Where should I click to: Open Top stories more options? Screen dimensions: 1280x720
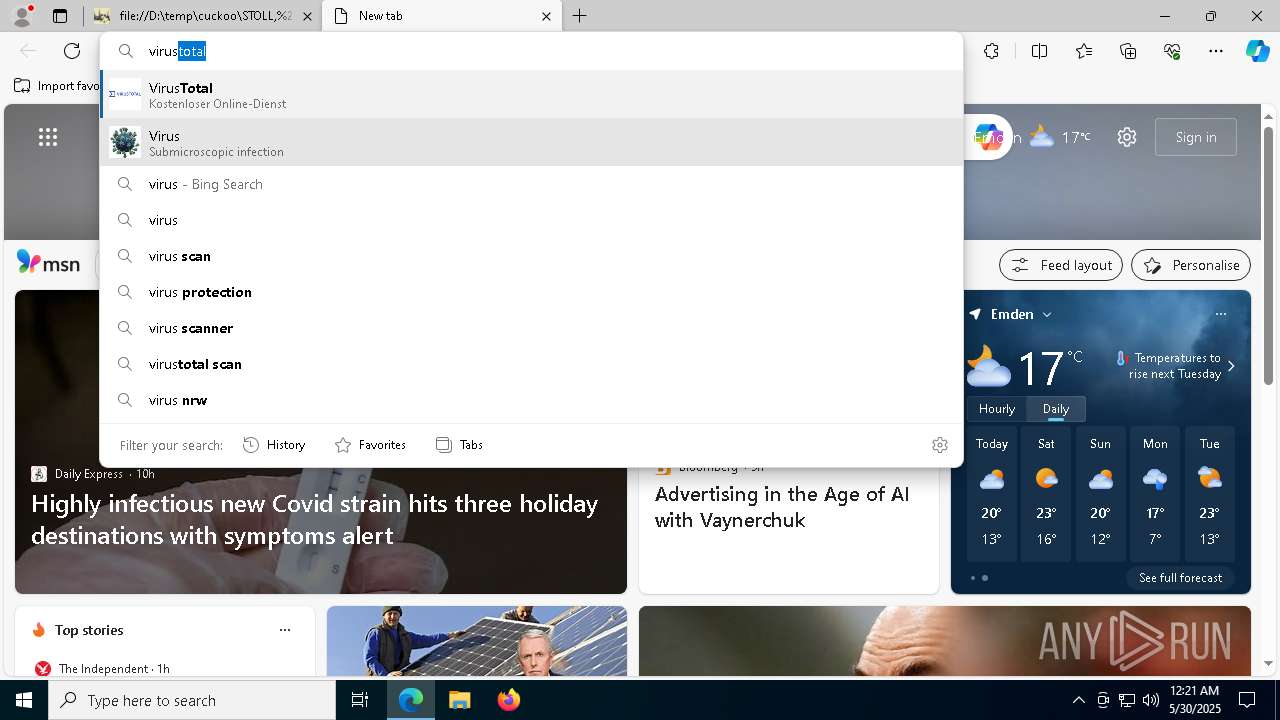pyautogui.click(x=285, y=630)
